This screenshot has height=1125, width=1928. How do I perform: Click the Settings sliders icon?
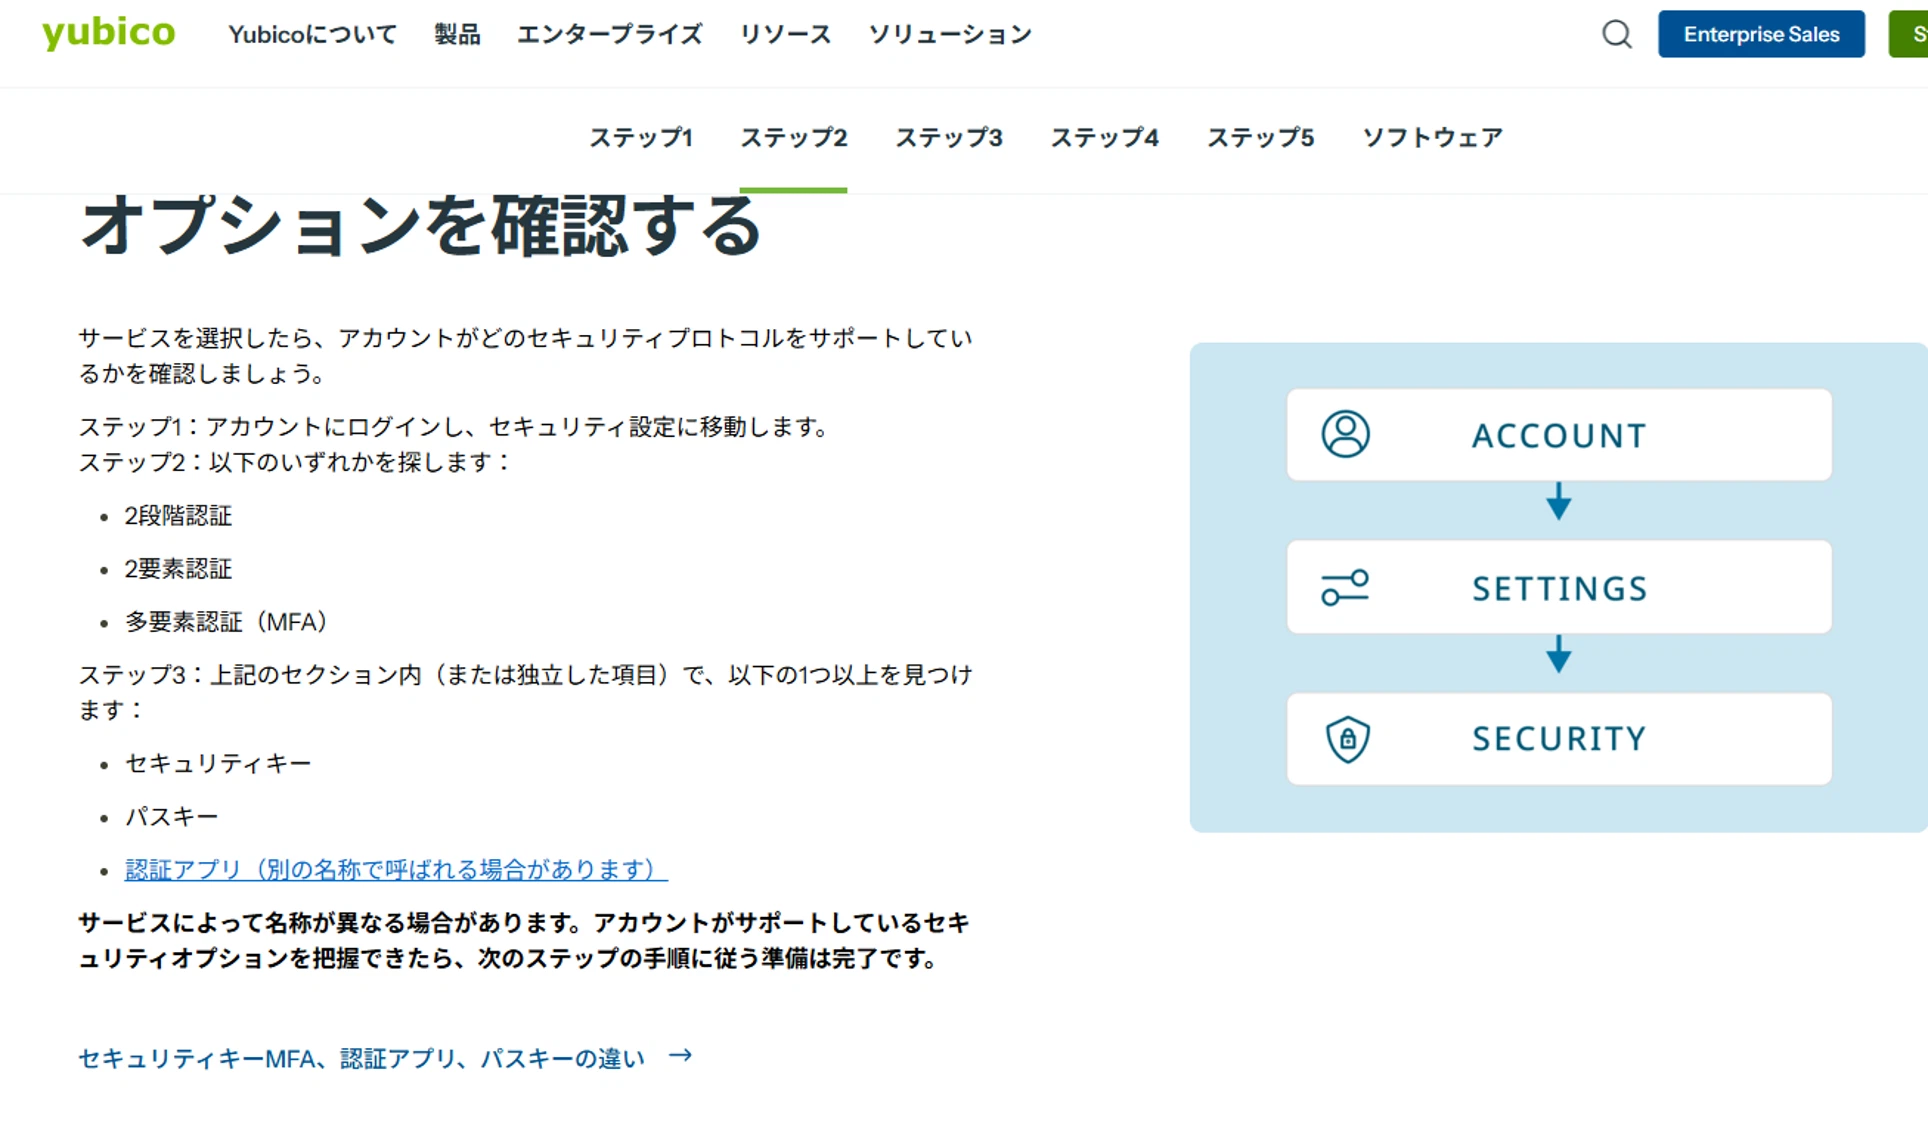click(1345, 587)
